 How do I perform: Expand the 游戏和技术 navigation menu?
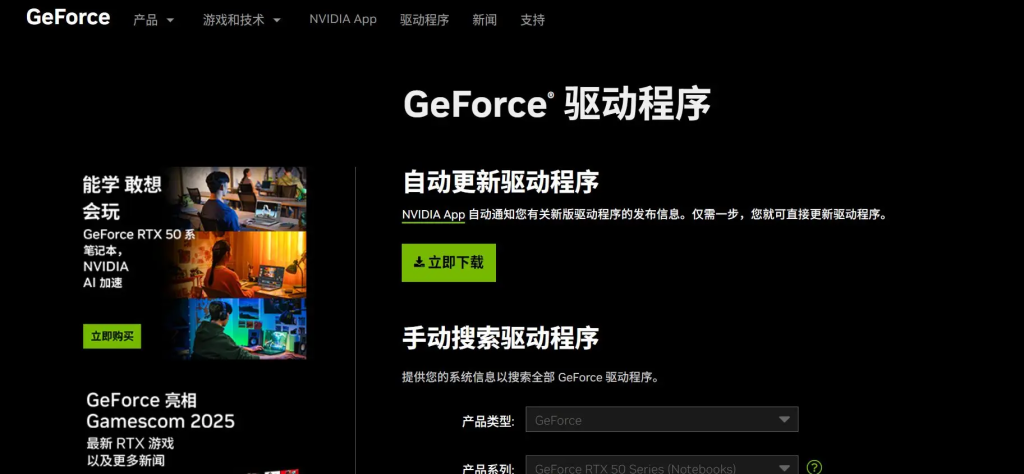click(x=241, y=20)
